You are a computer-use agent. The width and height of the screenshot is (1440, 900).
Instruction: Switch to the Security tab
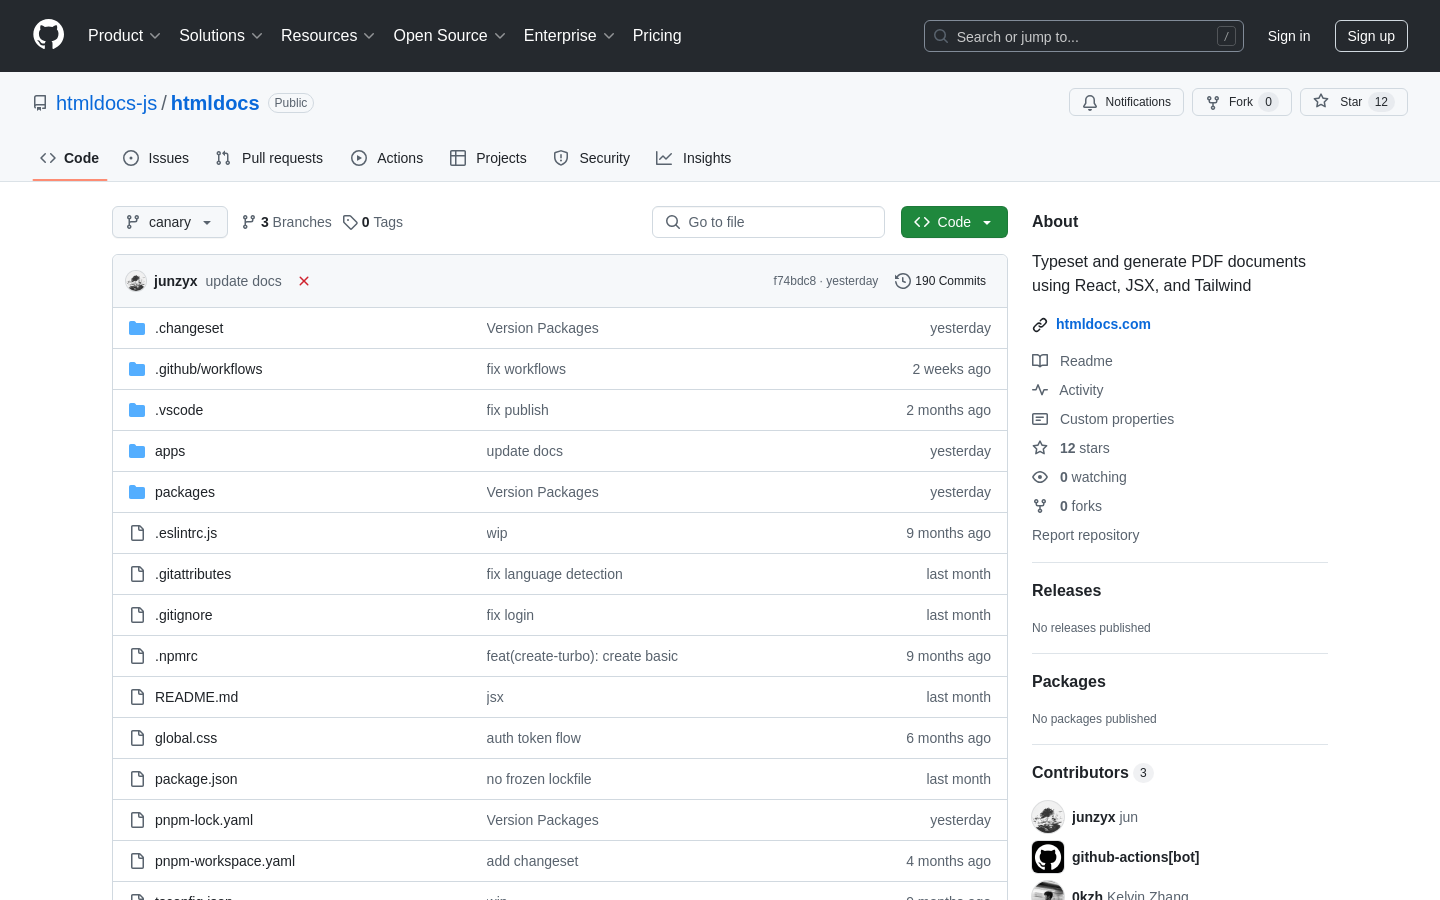tap(592, 158)
